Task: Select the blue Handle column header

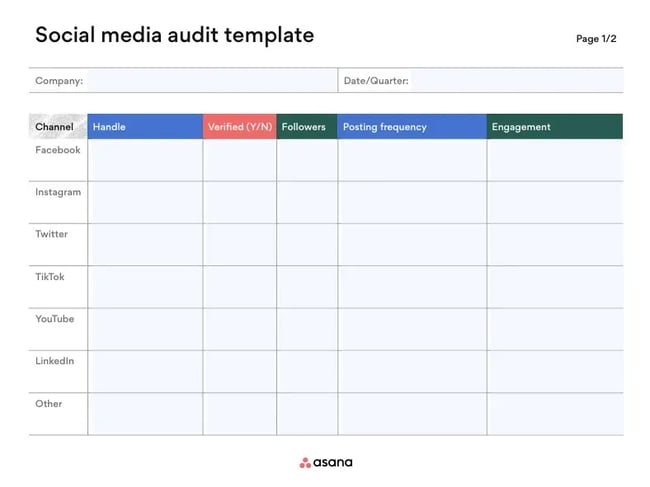Action: (145, 127)
